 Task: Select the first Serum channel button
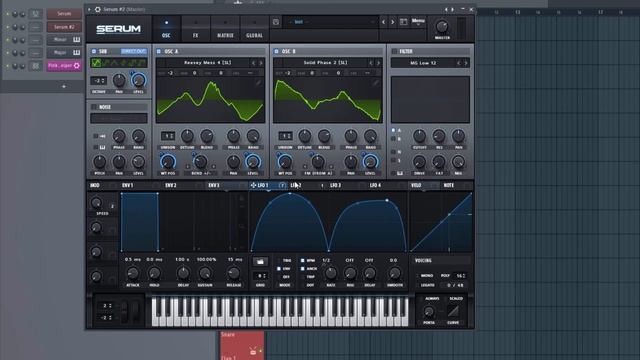point(64,14)
